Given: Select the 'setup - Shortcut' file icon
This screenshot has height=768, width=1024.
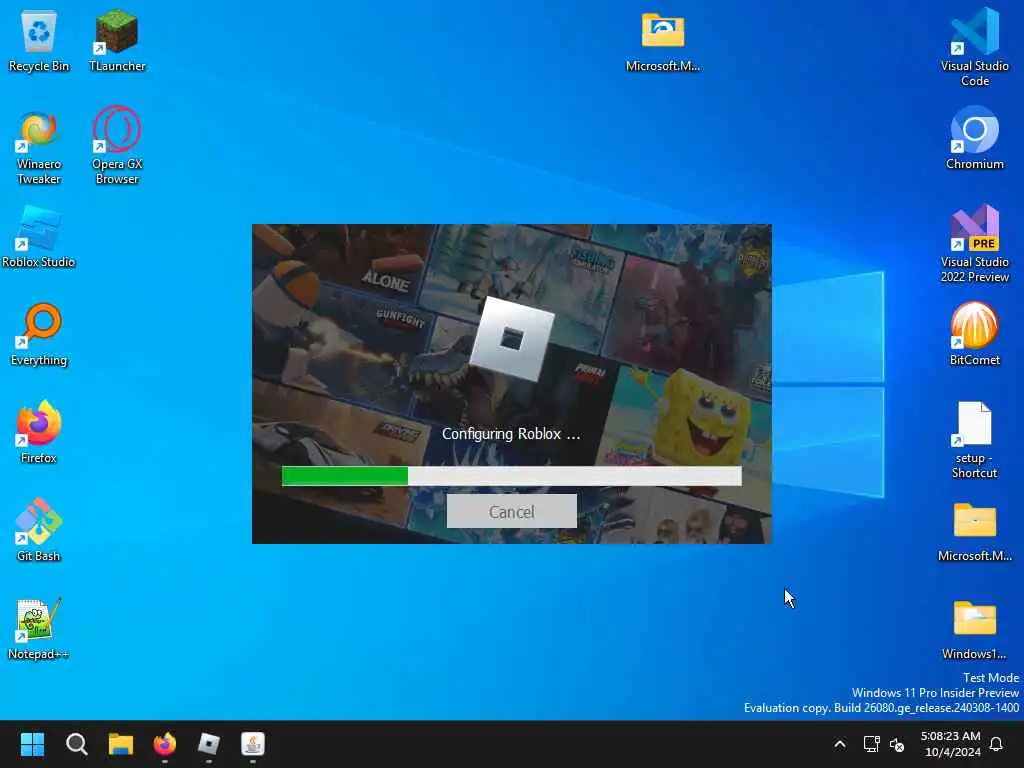Looking at the screenshot, I should coord(974,440).
